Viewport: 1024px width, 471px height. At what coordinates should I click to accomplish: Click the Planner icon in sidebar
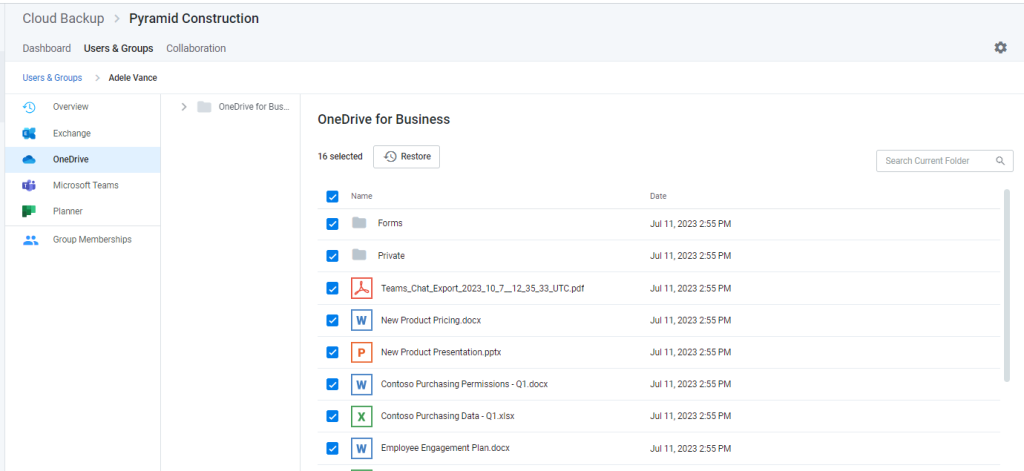click(x=29, y=212)
